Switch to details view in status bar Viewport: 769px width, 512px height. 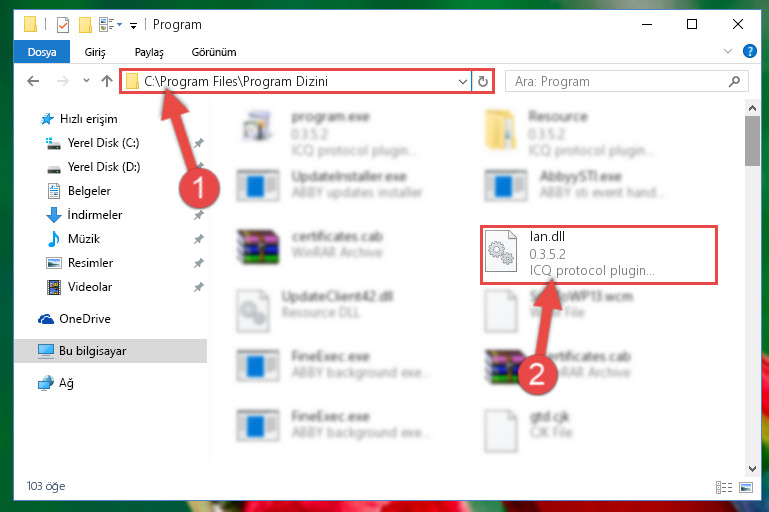point(724,487)
